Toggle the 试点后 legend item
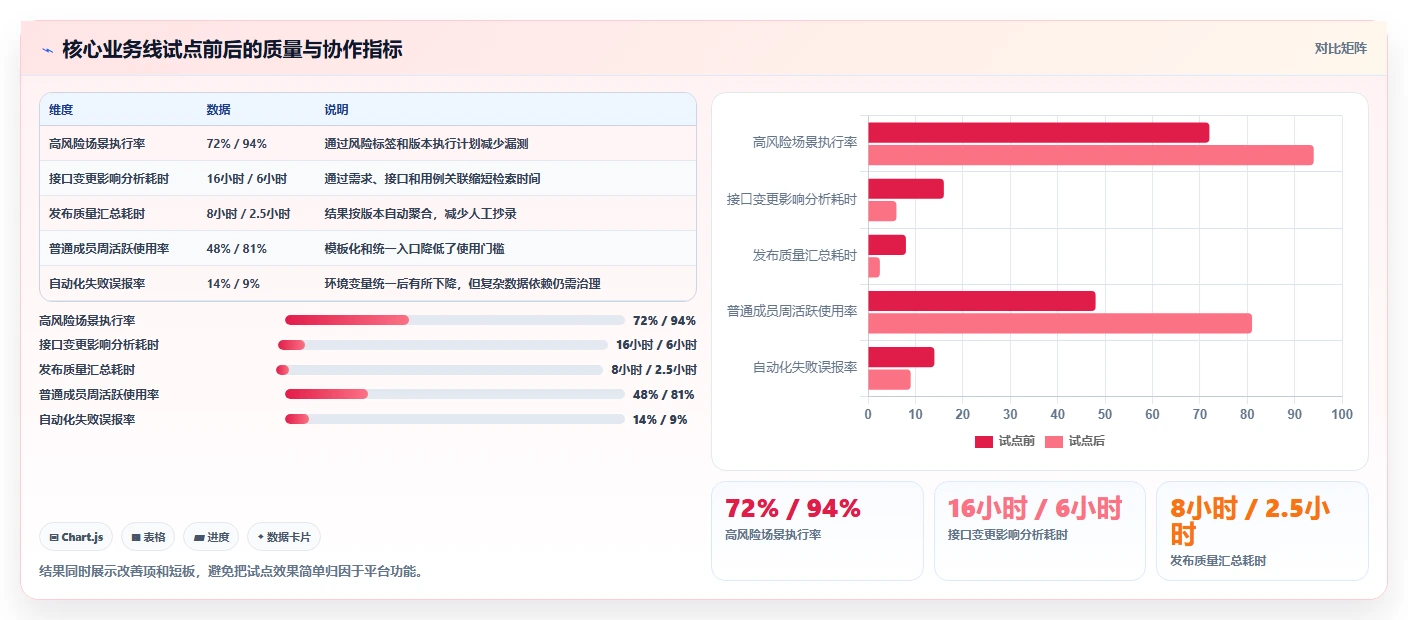The width and height of the screenshot is (1408, 620). click(1075, 441)
